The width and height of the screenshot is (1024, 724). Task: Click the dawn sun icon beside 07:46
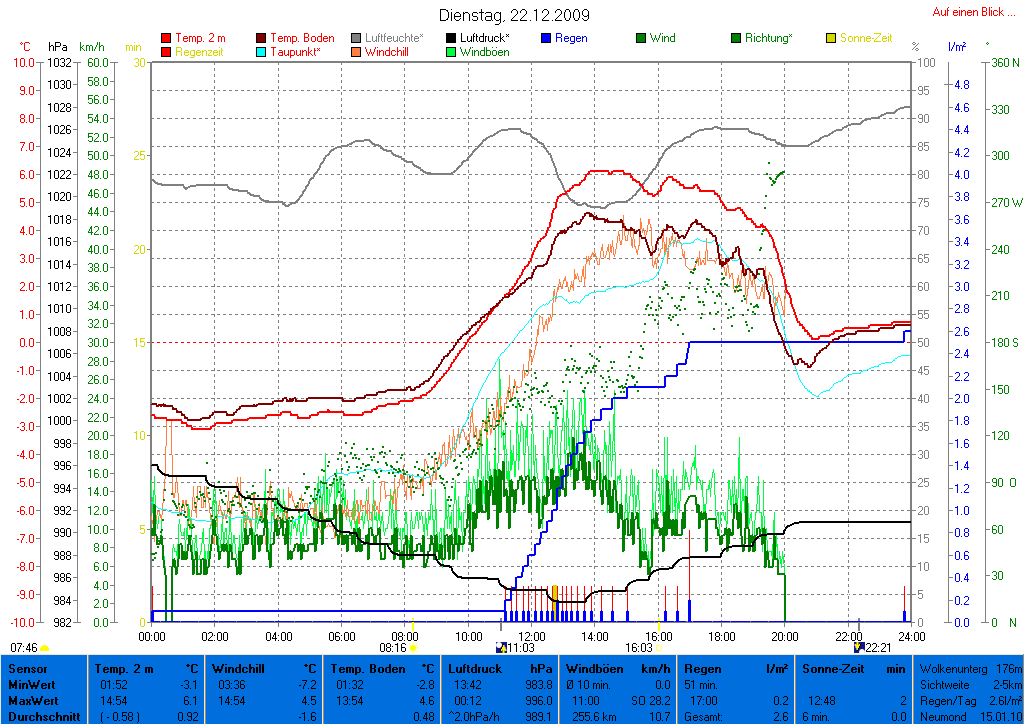pos(44,648)
